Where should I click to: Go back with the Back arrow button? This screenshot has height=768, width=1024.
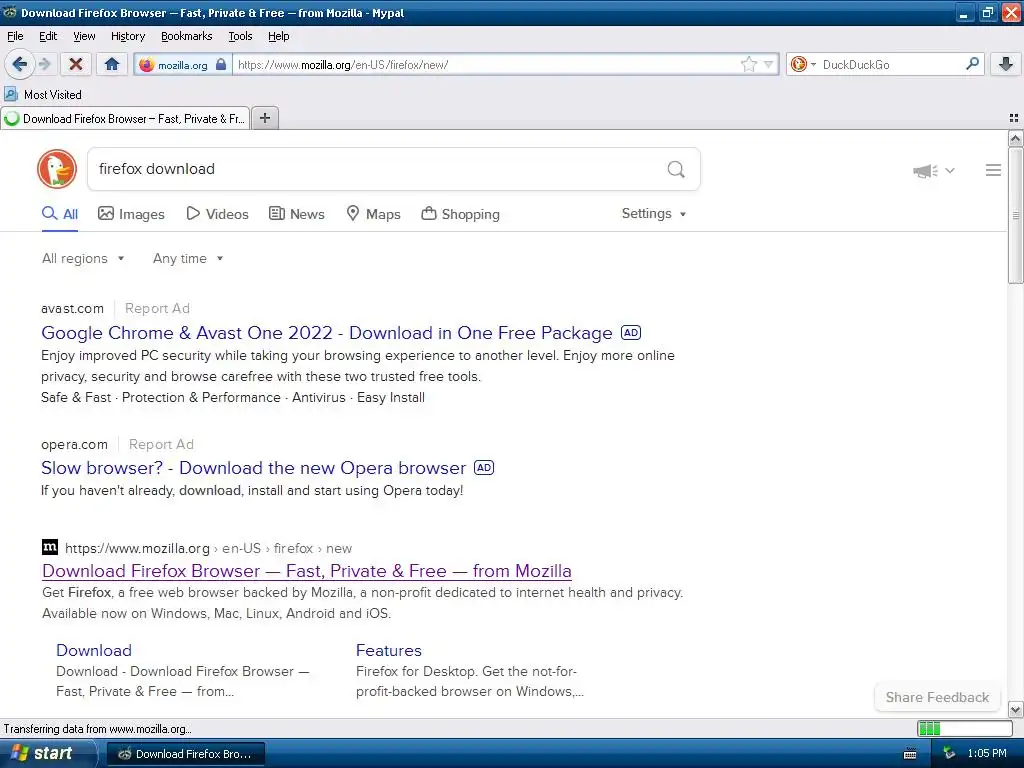point(20,64)
